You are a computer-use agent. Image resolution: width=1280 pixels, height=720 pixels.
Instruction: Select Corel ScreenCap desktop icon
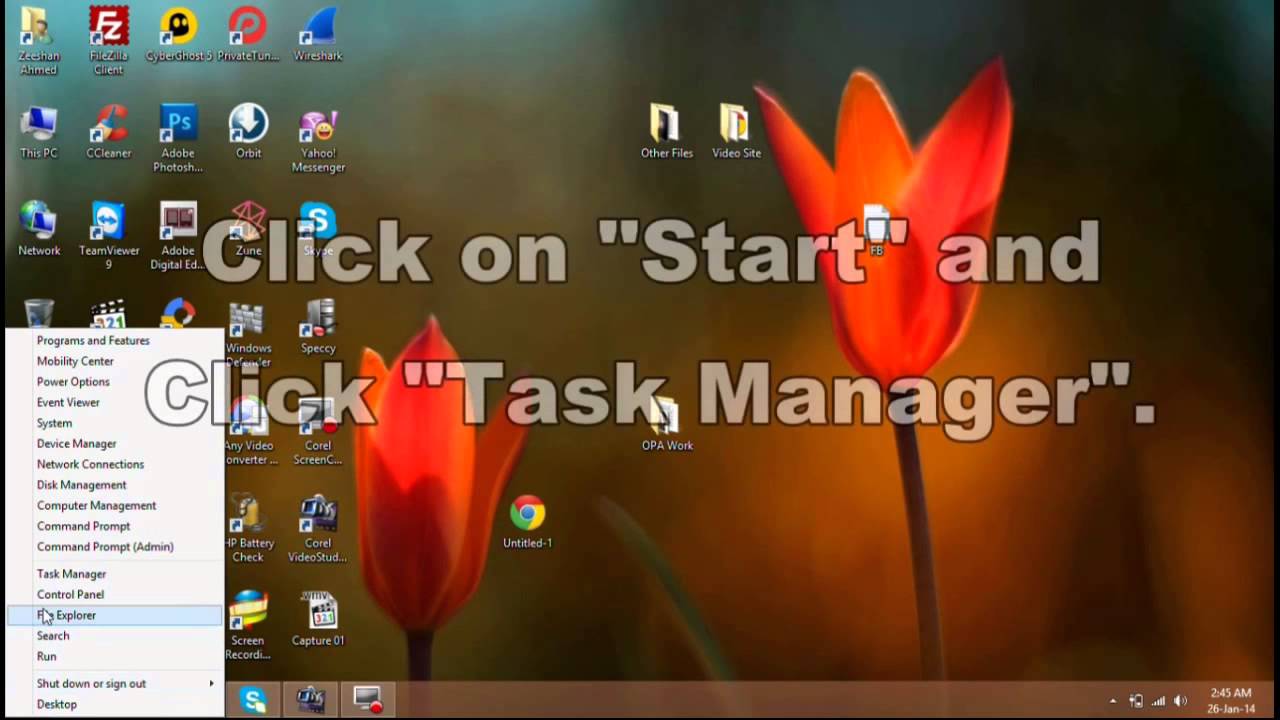(318, 431)
